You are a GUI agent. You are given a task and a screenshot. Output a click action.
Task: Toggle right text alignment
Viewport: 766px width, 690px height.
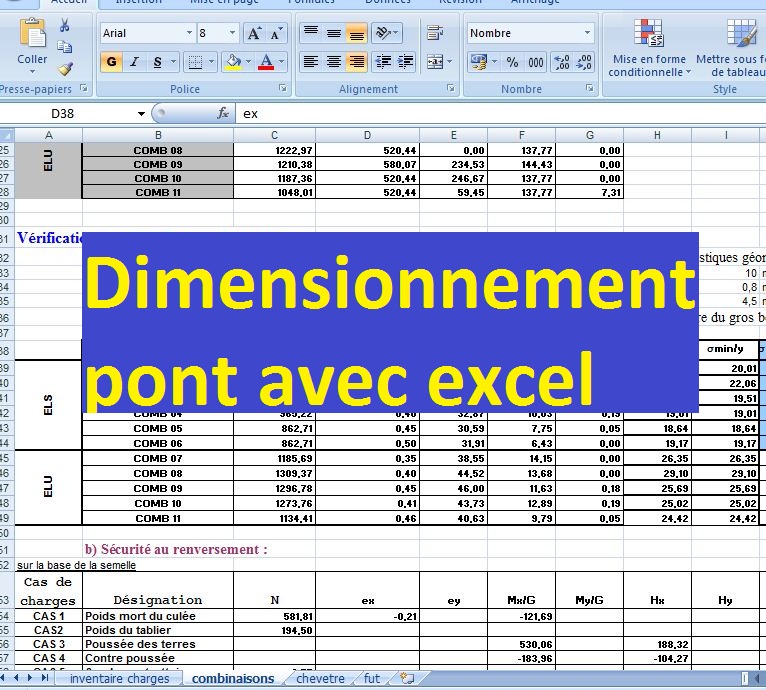[357, 62]
